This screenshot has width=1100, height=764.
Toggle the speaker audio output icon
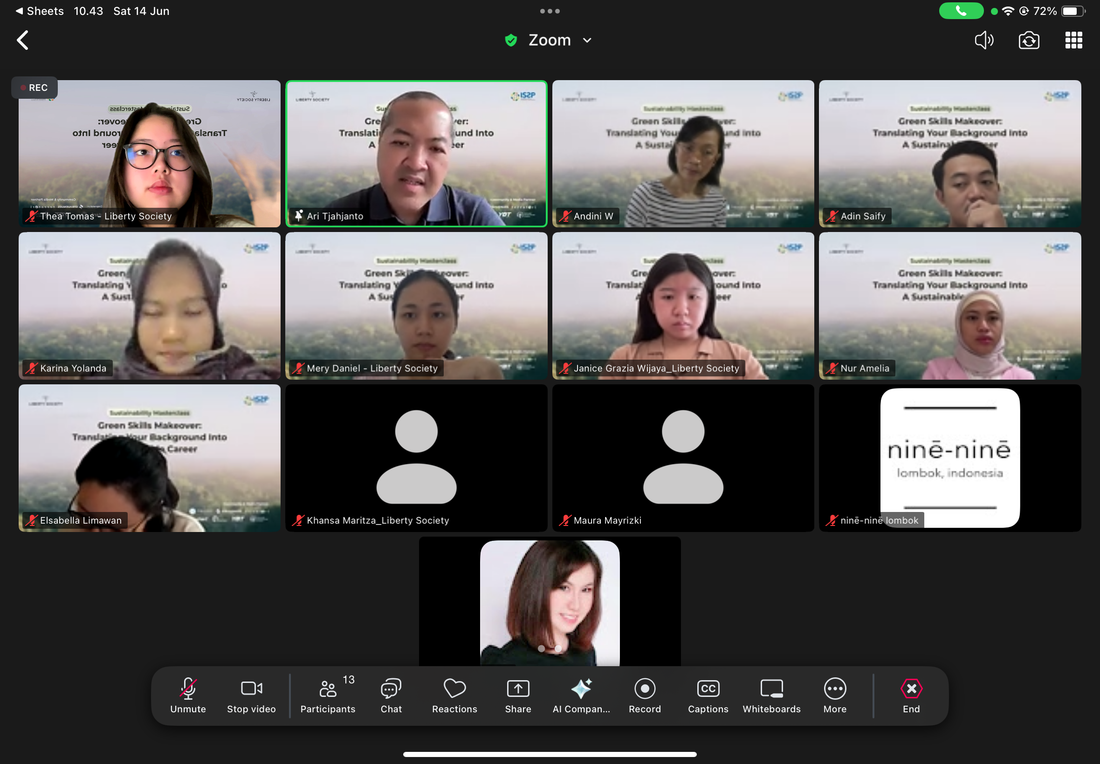click(x=984, y=40)
